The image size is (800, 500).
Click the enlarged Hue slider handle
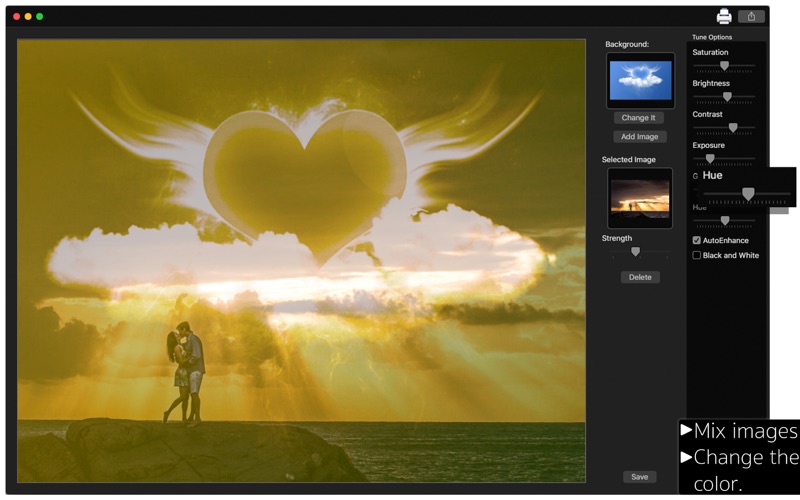748,194
